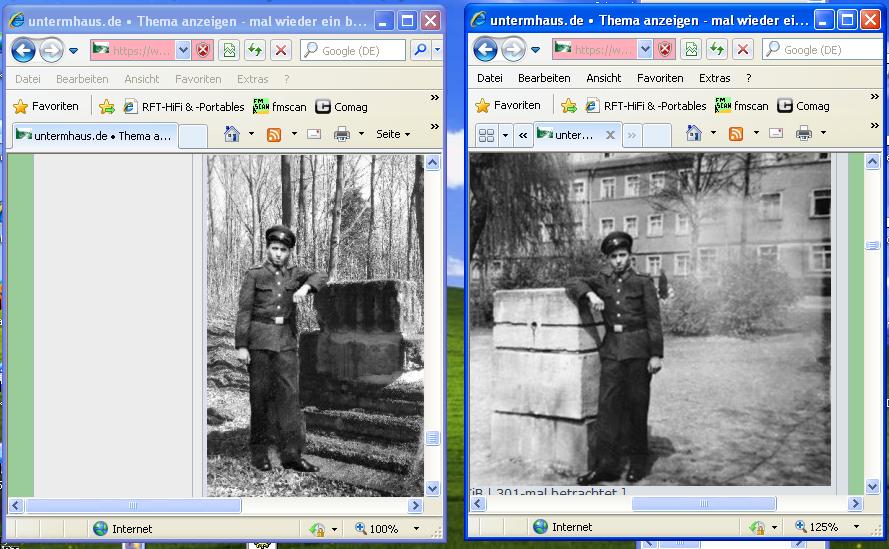Image resolution: width=889 pixels, height=549 pixels.
Task: Open the Extras menu in the right window
Action: 714,78
